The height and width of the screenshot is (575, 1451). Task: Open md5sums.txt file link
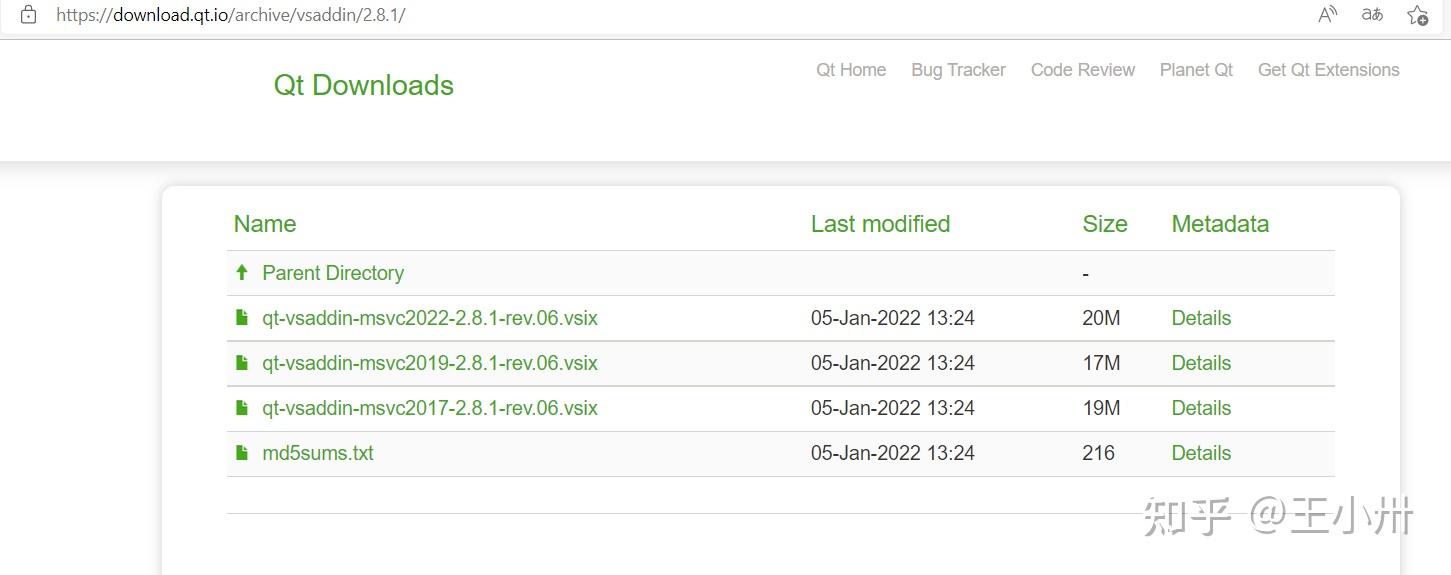tap(318, 453)
